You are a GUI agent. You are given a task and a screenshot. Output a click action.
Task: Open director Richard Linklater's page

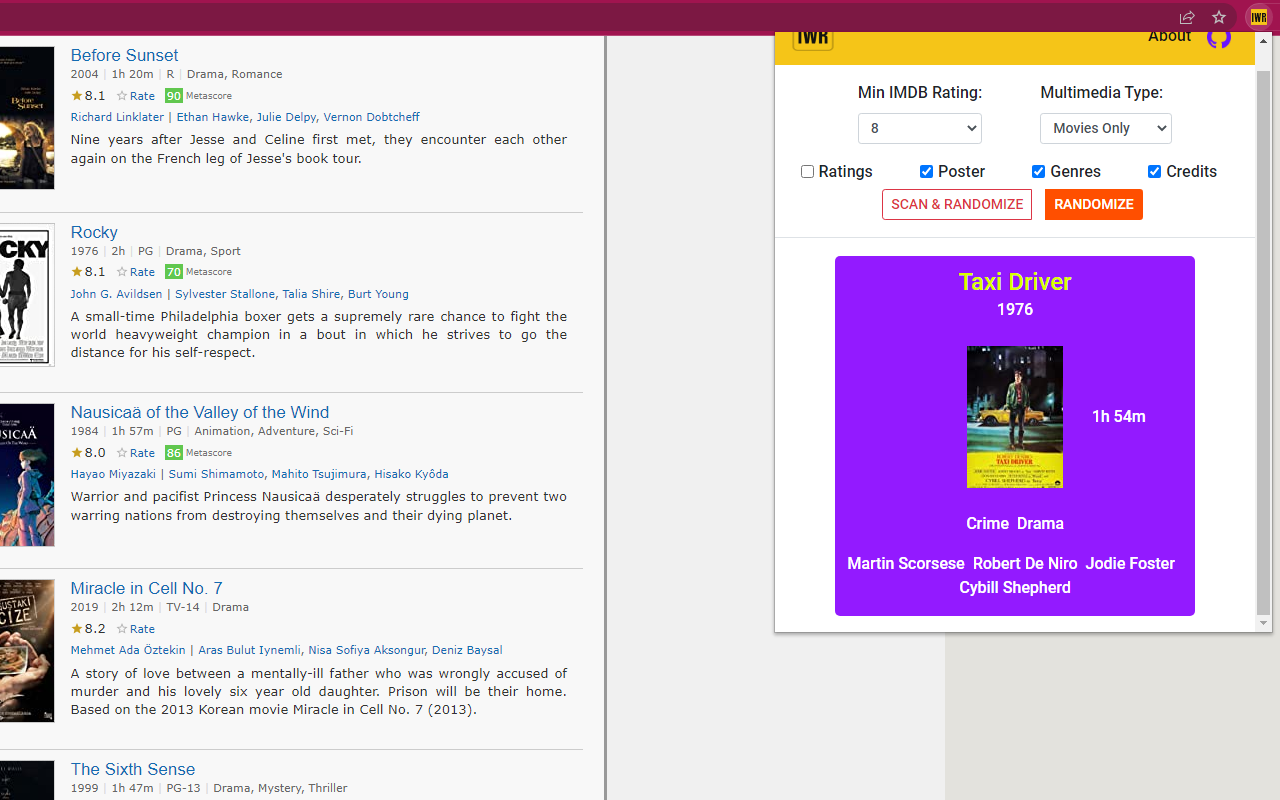pyautogui.click(x=117, y=117)
